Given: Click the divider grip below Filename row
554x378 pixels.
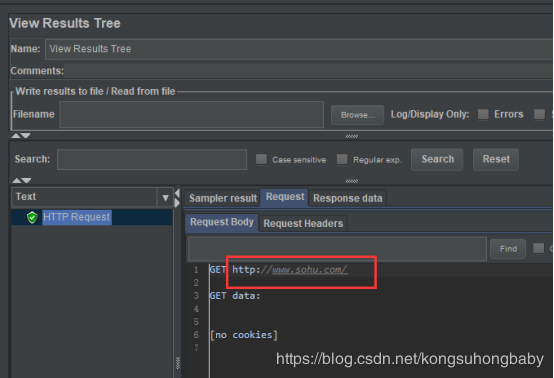Looking at the screenshot, I should [352, 136].
